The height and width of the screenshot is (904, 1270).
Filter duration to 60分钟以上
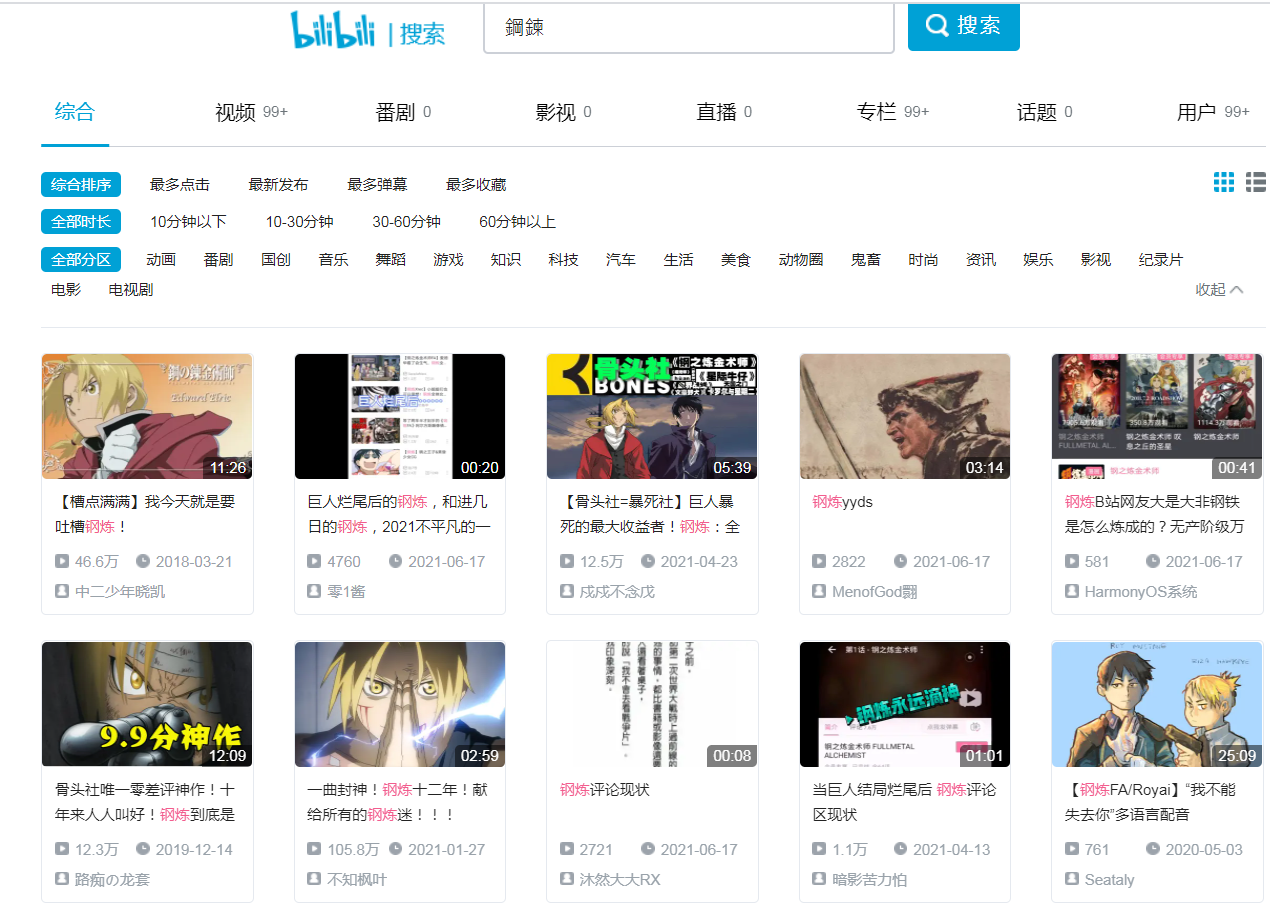pos(517,222)
